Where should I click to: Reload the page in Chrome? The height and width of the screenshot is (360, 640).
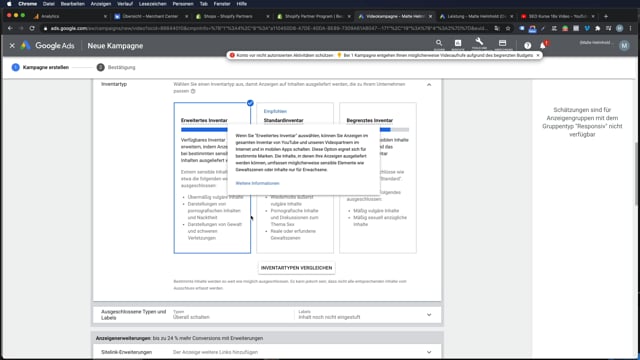pyautogui.click(x=32, y=28)
